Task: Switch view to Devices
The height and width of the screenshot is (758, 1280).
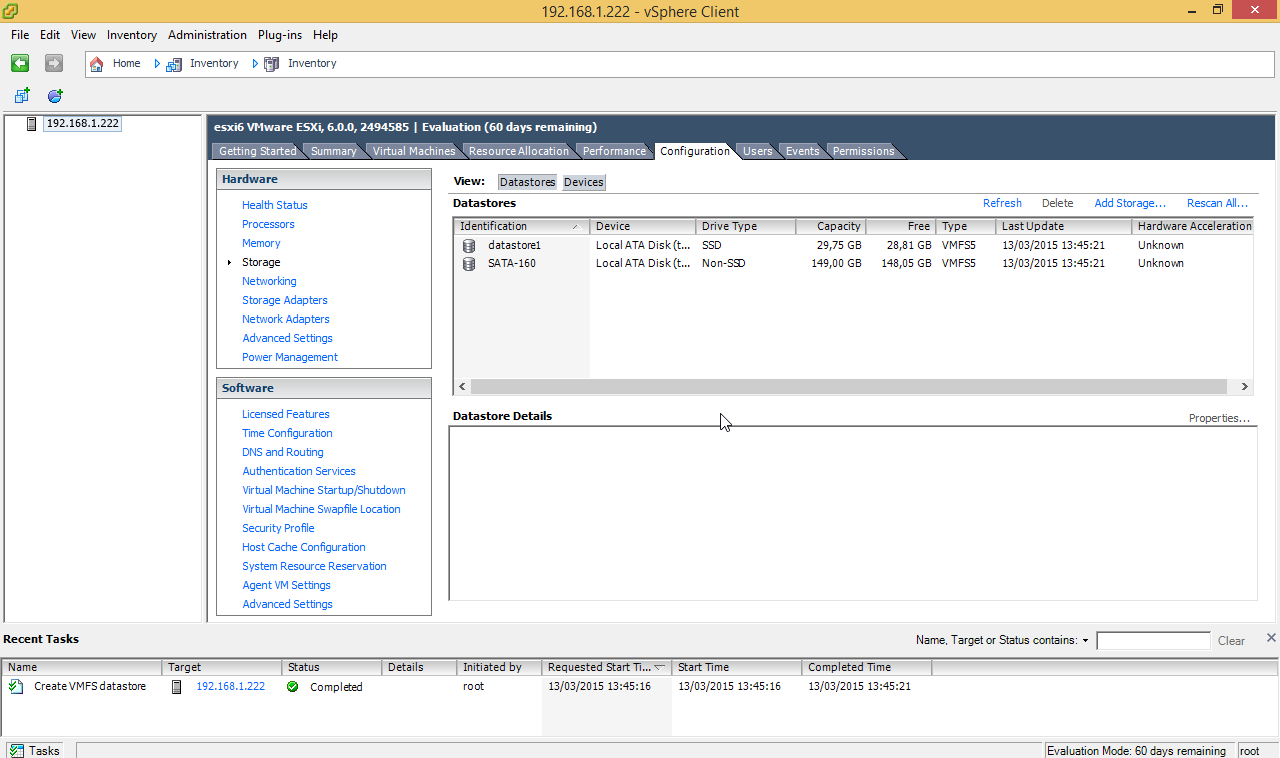Action: click(584, 182)
